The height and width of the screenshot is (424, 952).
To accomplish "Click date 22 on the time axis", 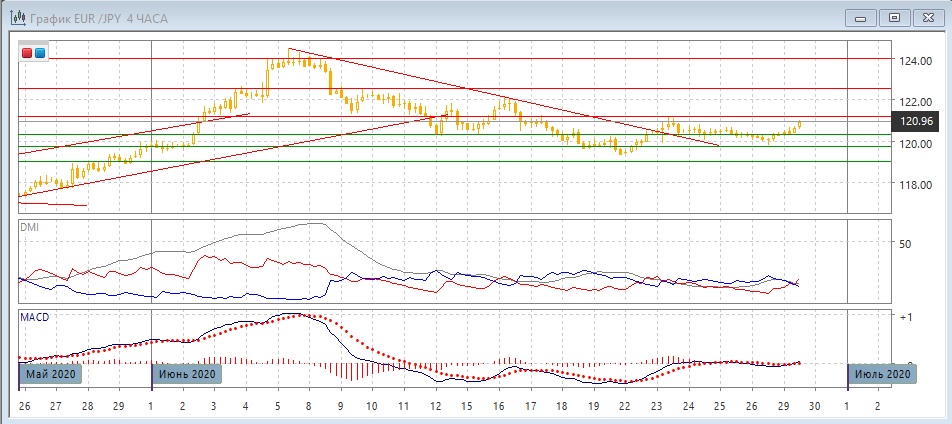I will tap(623, 407).
